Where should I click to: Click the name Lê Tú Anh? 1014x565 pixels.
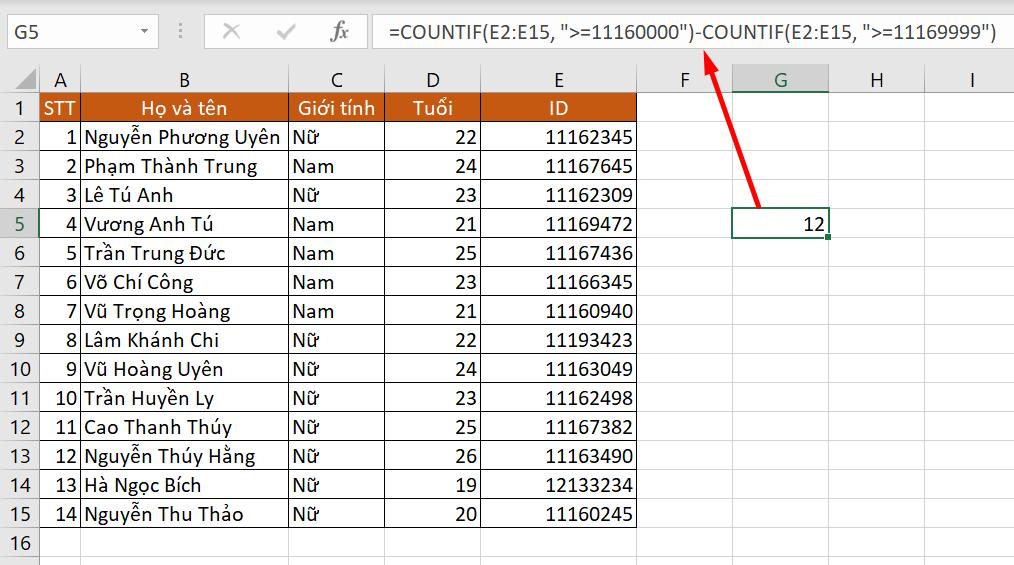(129, 195)
